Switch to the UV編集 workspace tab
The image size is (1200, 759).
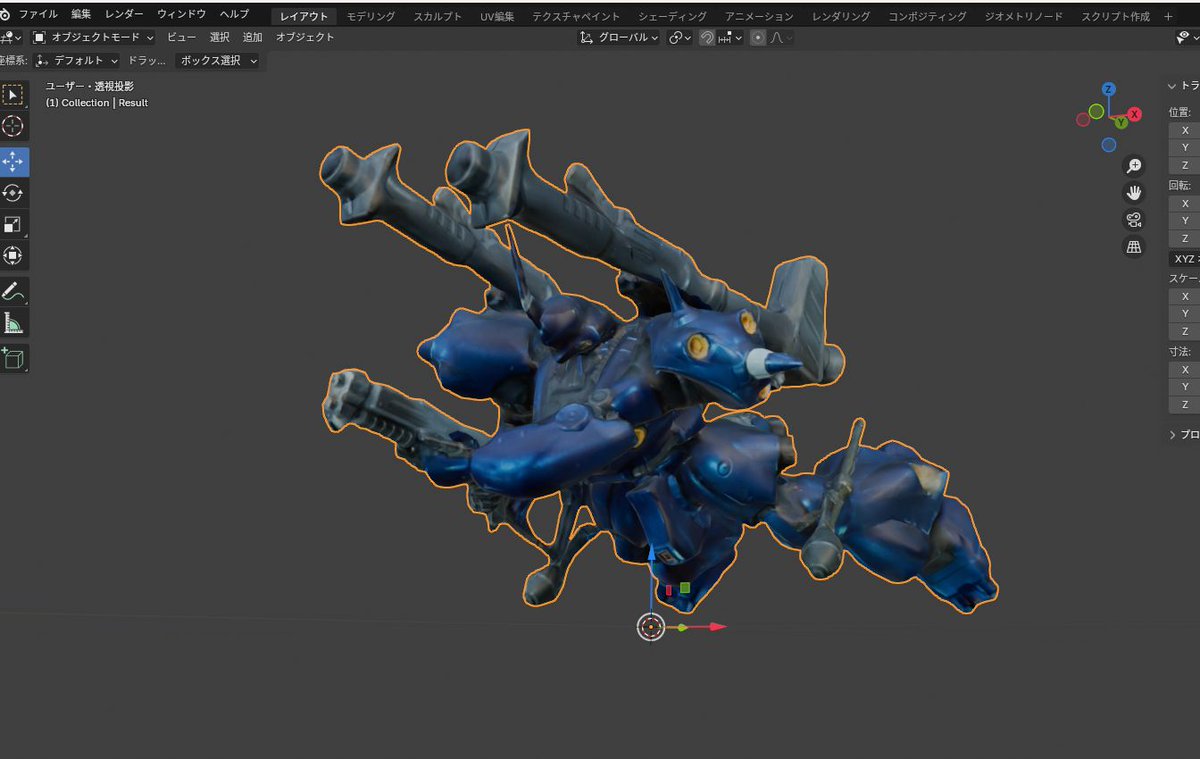tap(497, 17)
